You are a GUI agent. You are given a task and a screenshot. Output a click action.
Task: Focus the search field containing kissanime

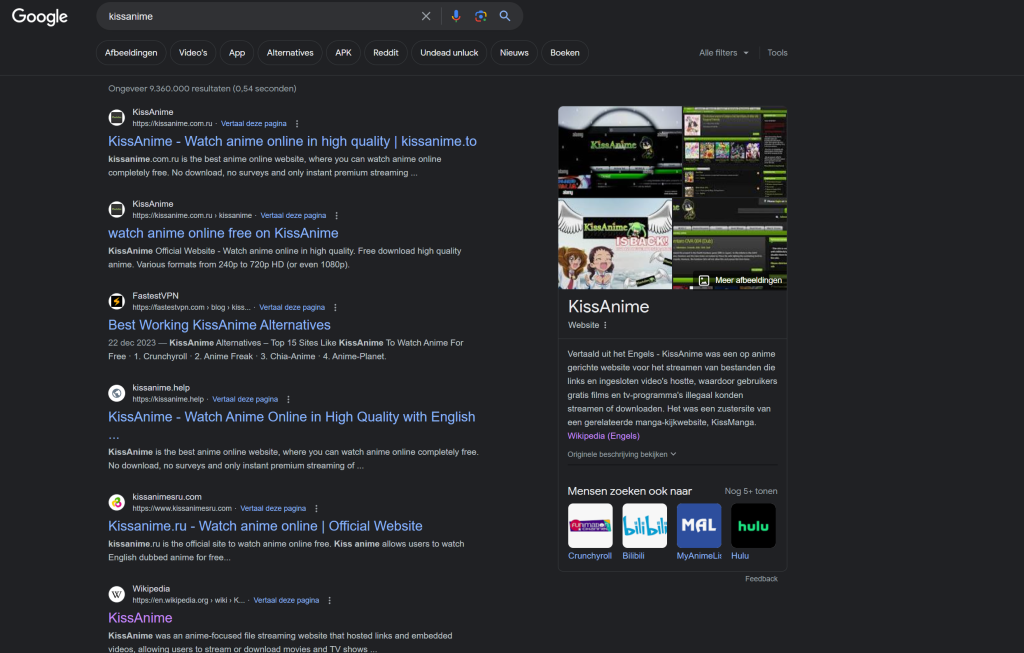261,16
